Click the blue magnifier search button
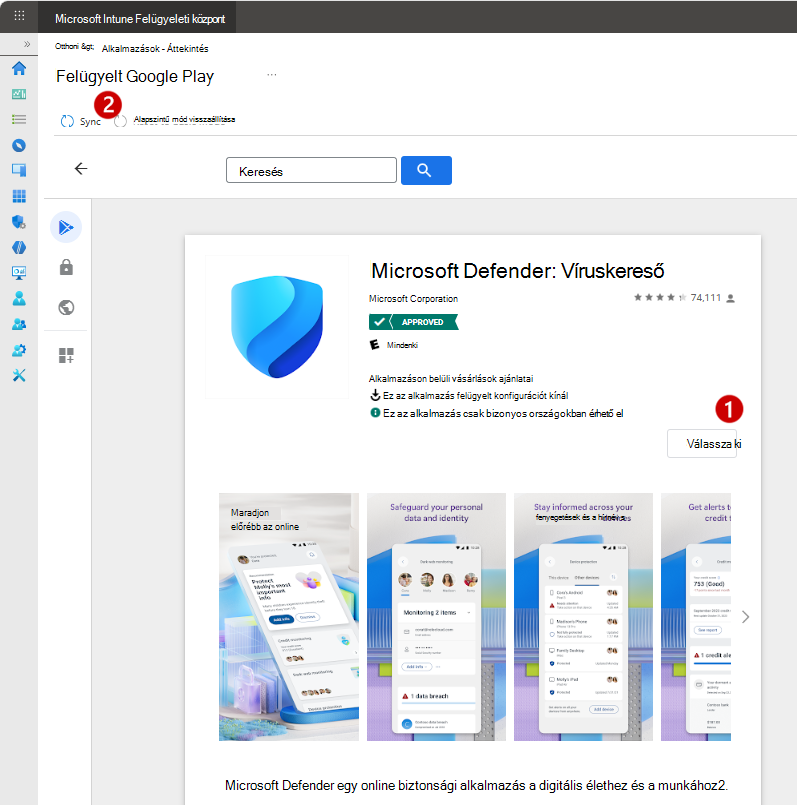 point(426,170)
